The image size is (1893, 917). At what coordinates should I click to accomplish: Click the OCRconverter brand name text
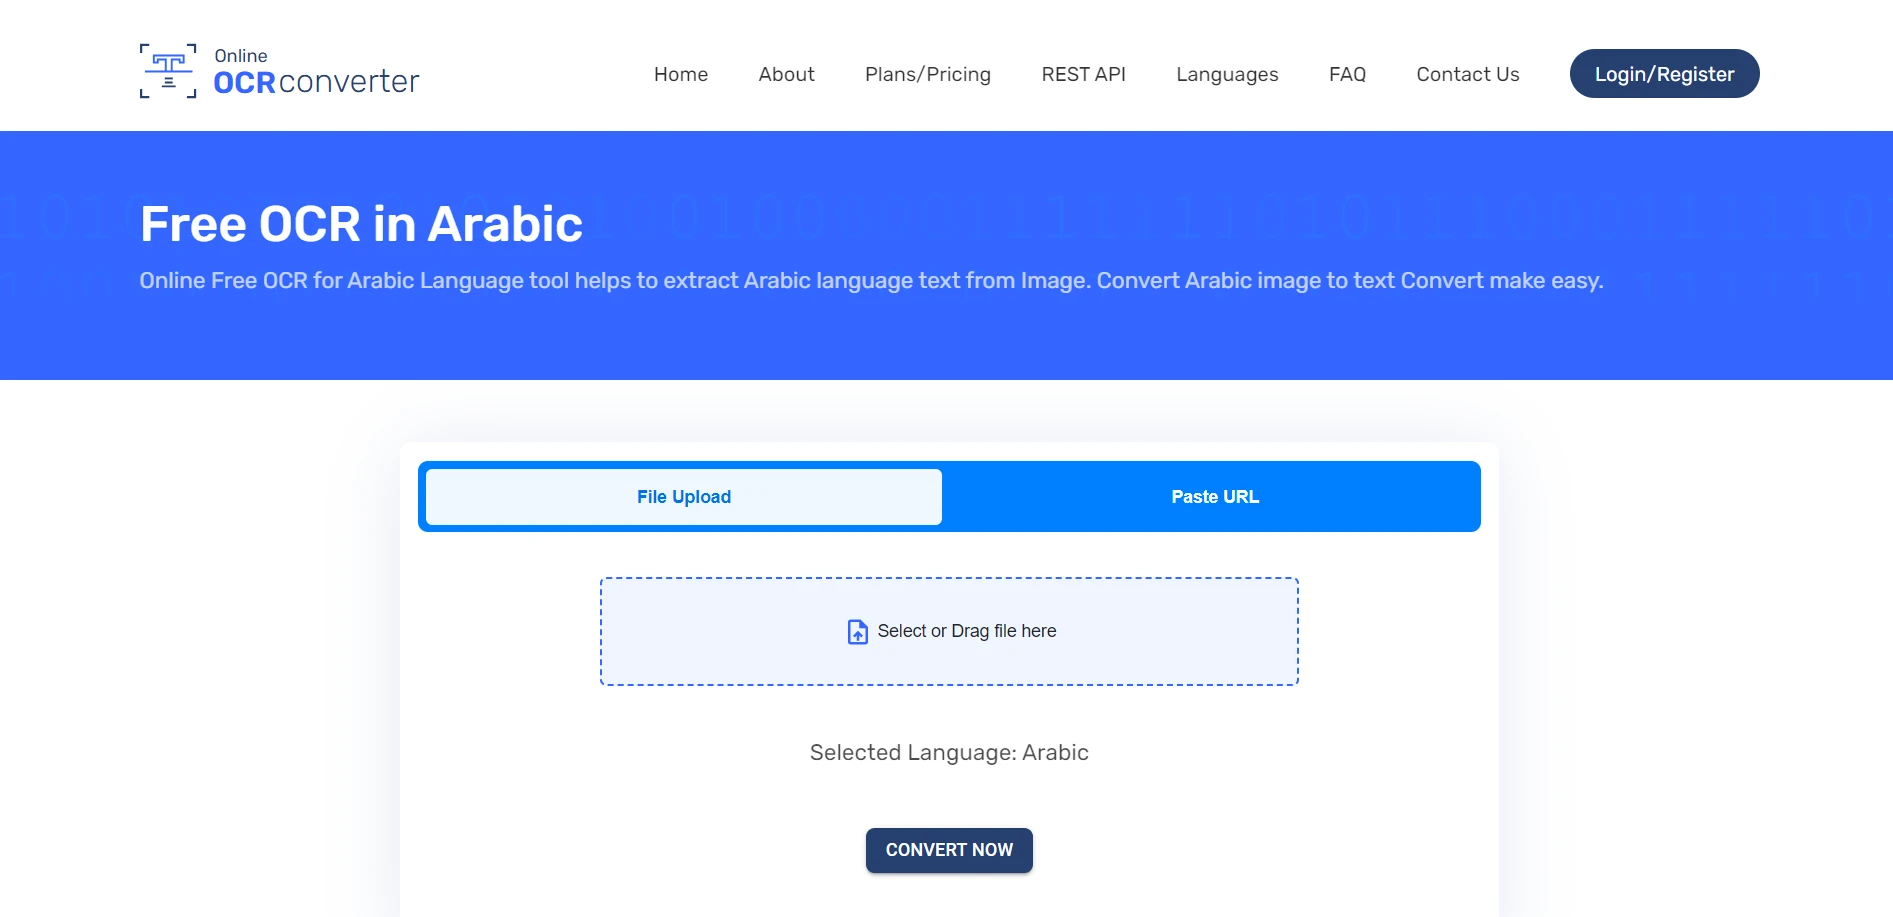tap(316, 82)
